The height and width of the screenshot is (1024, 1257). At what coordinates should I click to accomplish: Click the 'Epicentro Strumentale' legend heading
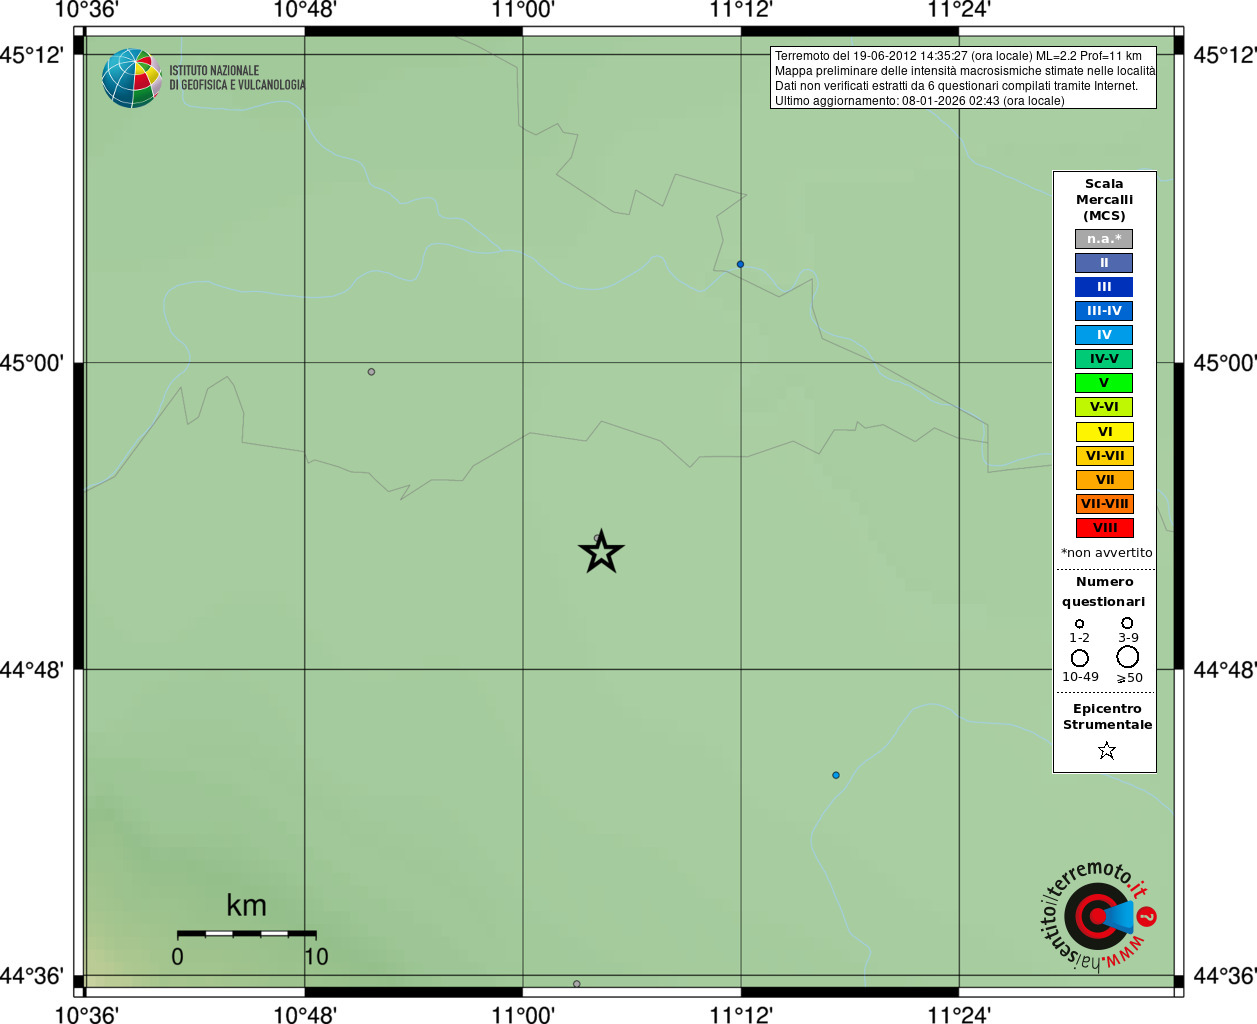point(1107,717)
